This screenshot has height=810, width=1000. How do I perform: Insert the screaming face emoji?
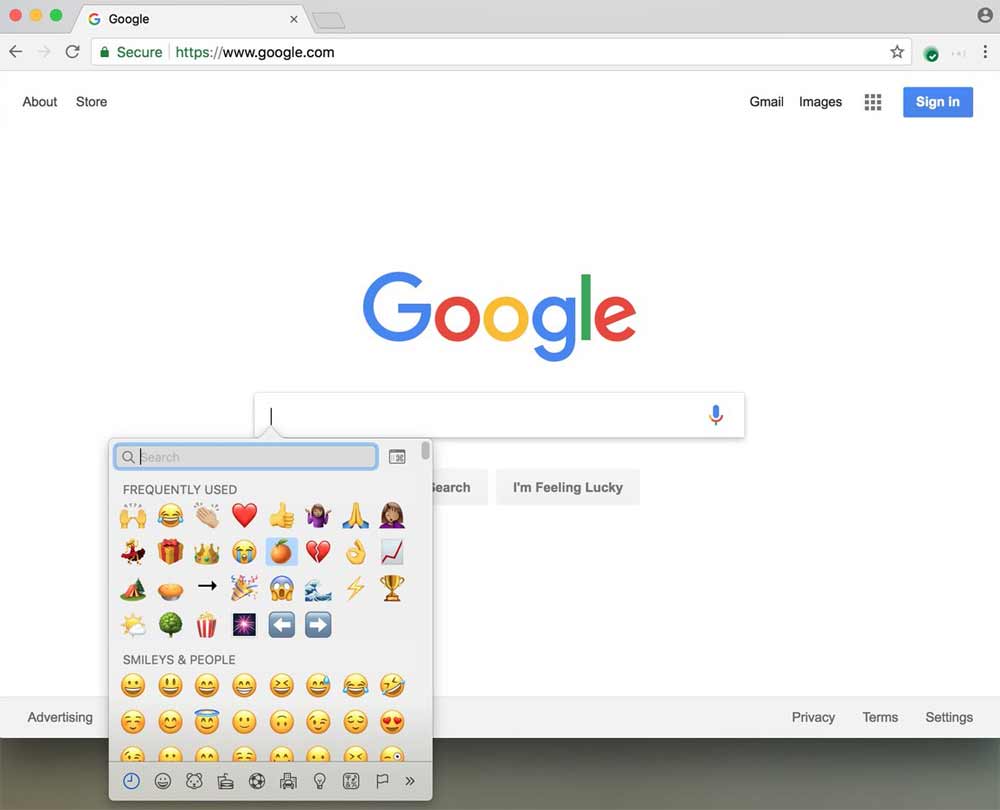(x=281, y=588)
